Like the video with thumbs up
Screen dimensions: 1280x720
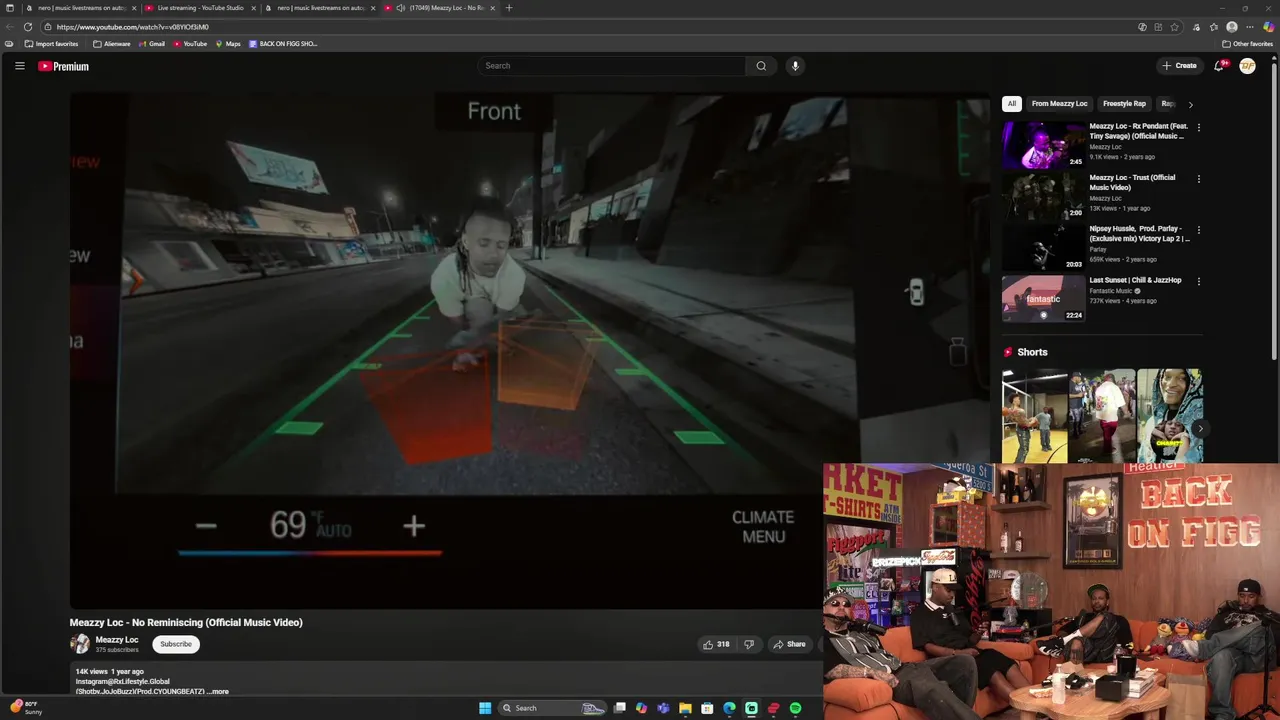[x=716, y=644]
